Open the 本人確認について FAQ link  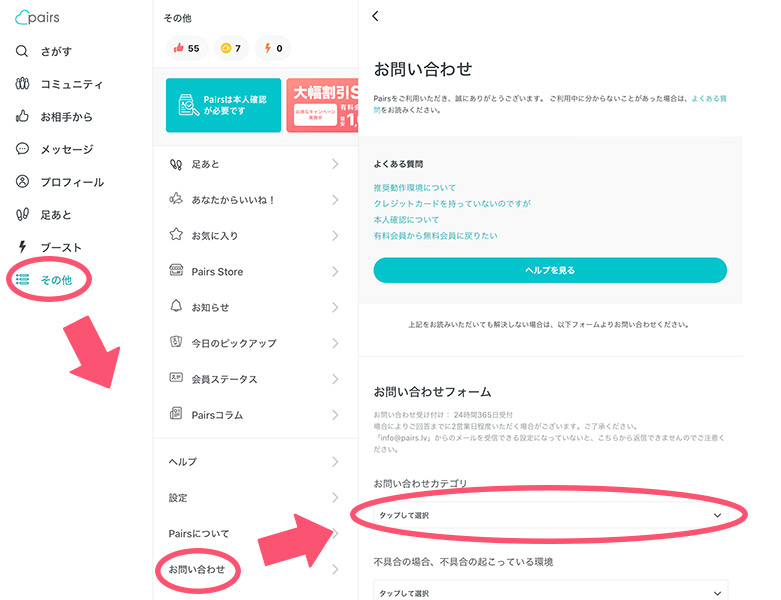point(406,220)
